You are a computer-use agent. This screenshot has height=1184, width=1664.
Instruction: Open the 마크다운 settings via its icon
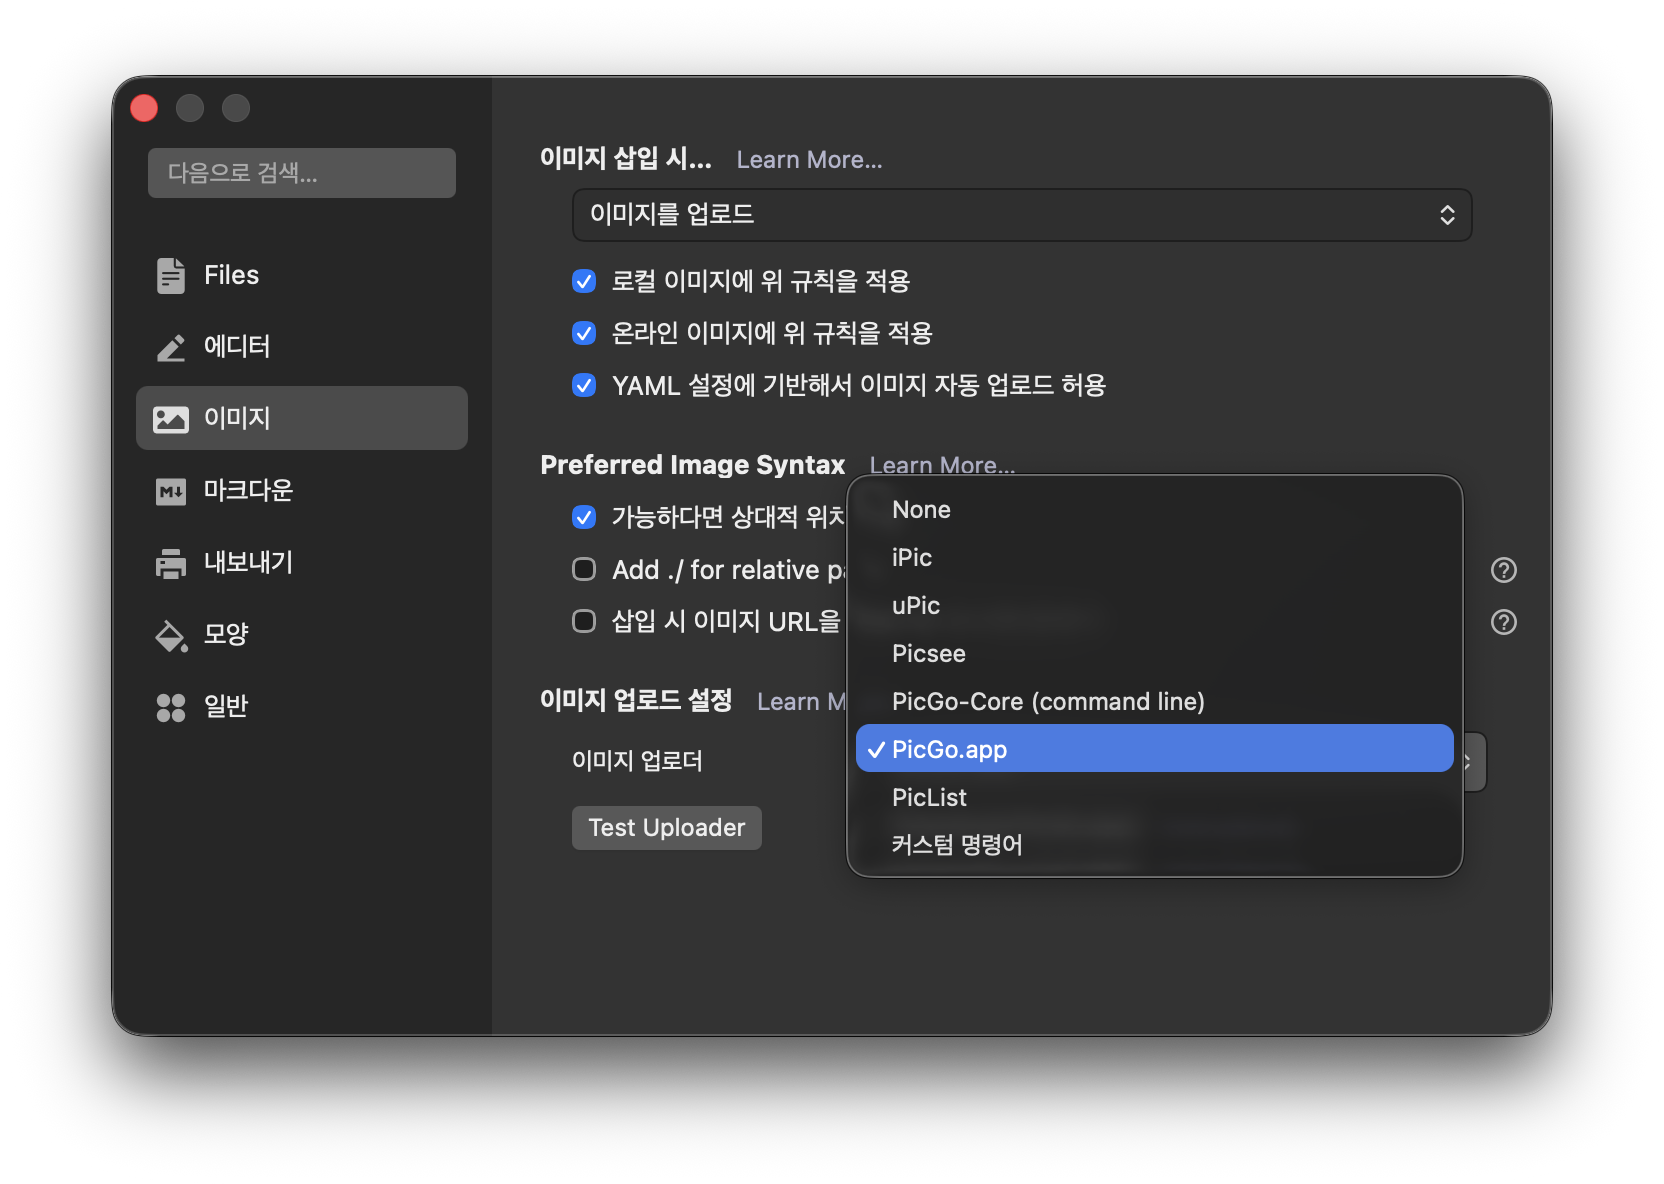(x=170, y=490)
